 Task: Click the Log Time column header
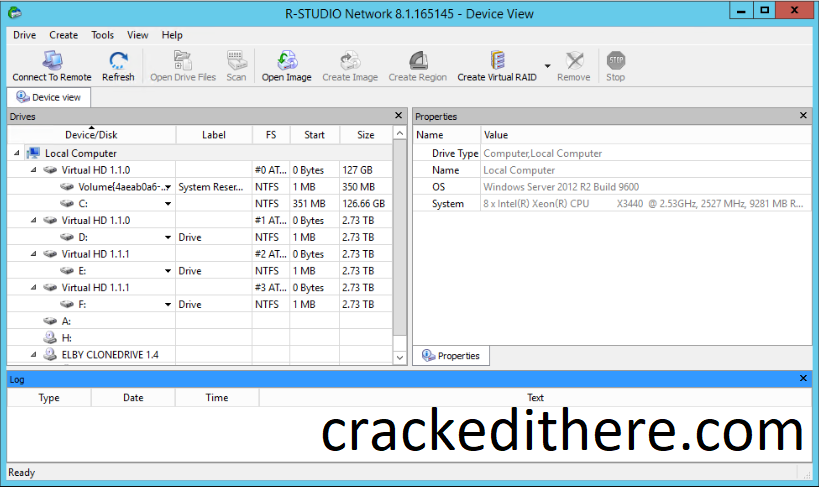[217, 398]
